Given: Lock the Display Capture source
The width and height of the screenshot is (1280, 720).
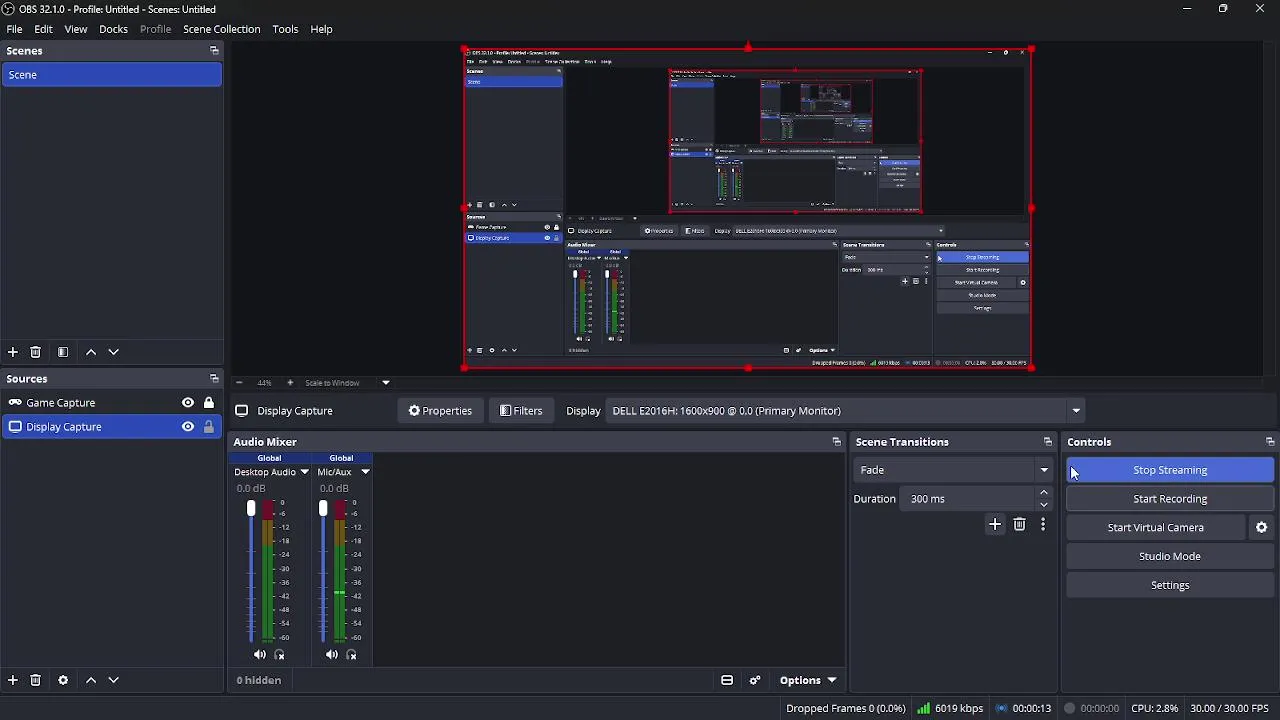Looking at the screenshot, I should [x=209, y=427].
